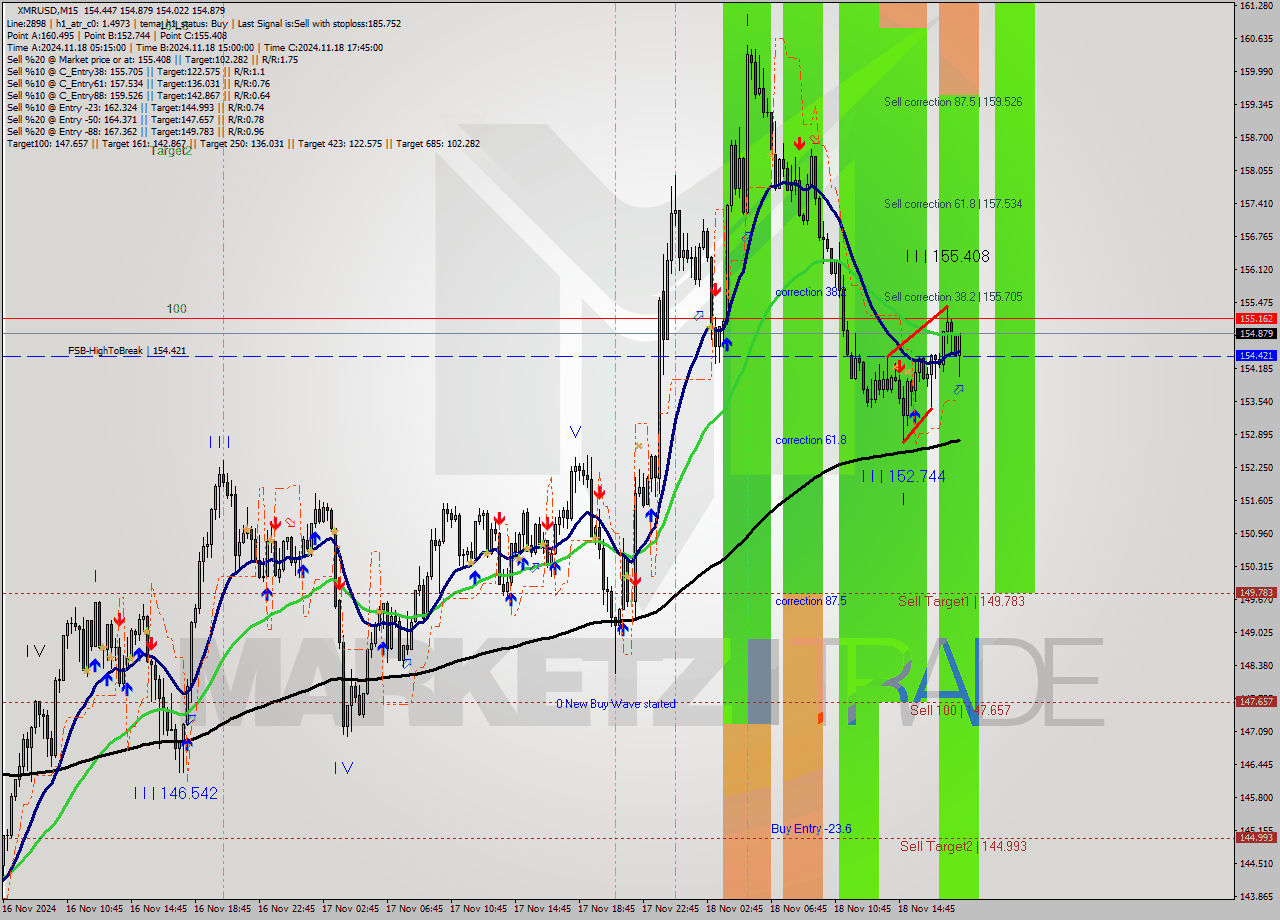Image resolution: width=1280 pixels, height=920 pixels.
Task: Click the '17 Nov 22:45' time axis label
Action: pyautogui.click(x=673, y=909)
